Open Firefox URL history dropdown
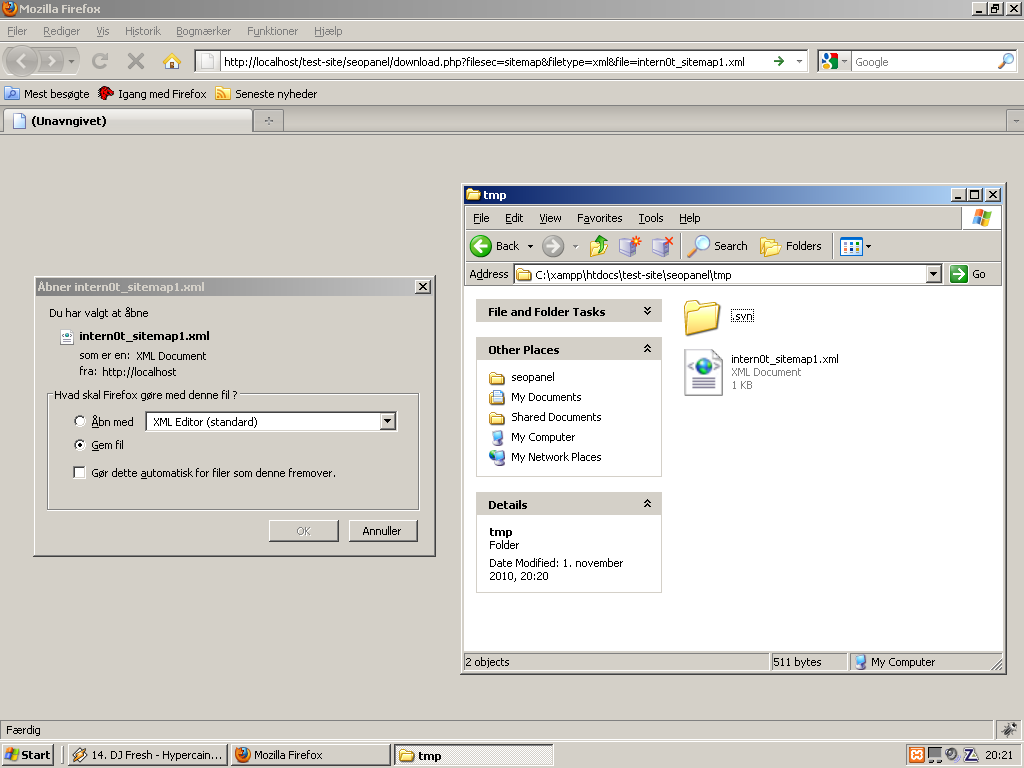Viewport: 1024px width, 768px height. (x=799, y=61)
